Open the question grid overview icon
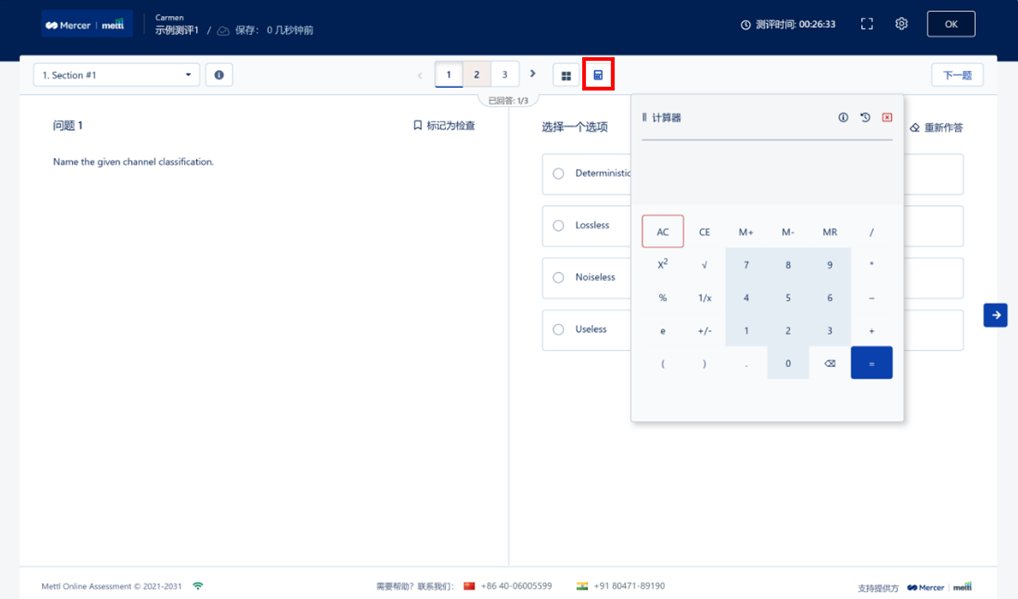The image size is (1018, 599). pyautogui.click(x=566, y=75)
